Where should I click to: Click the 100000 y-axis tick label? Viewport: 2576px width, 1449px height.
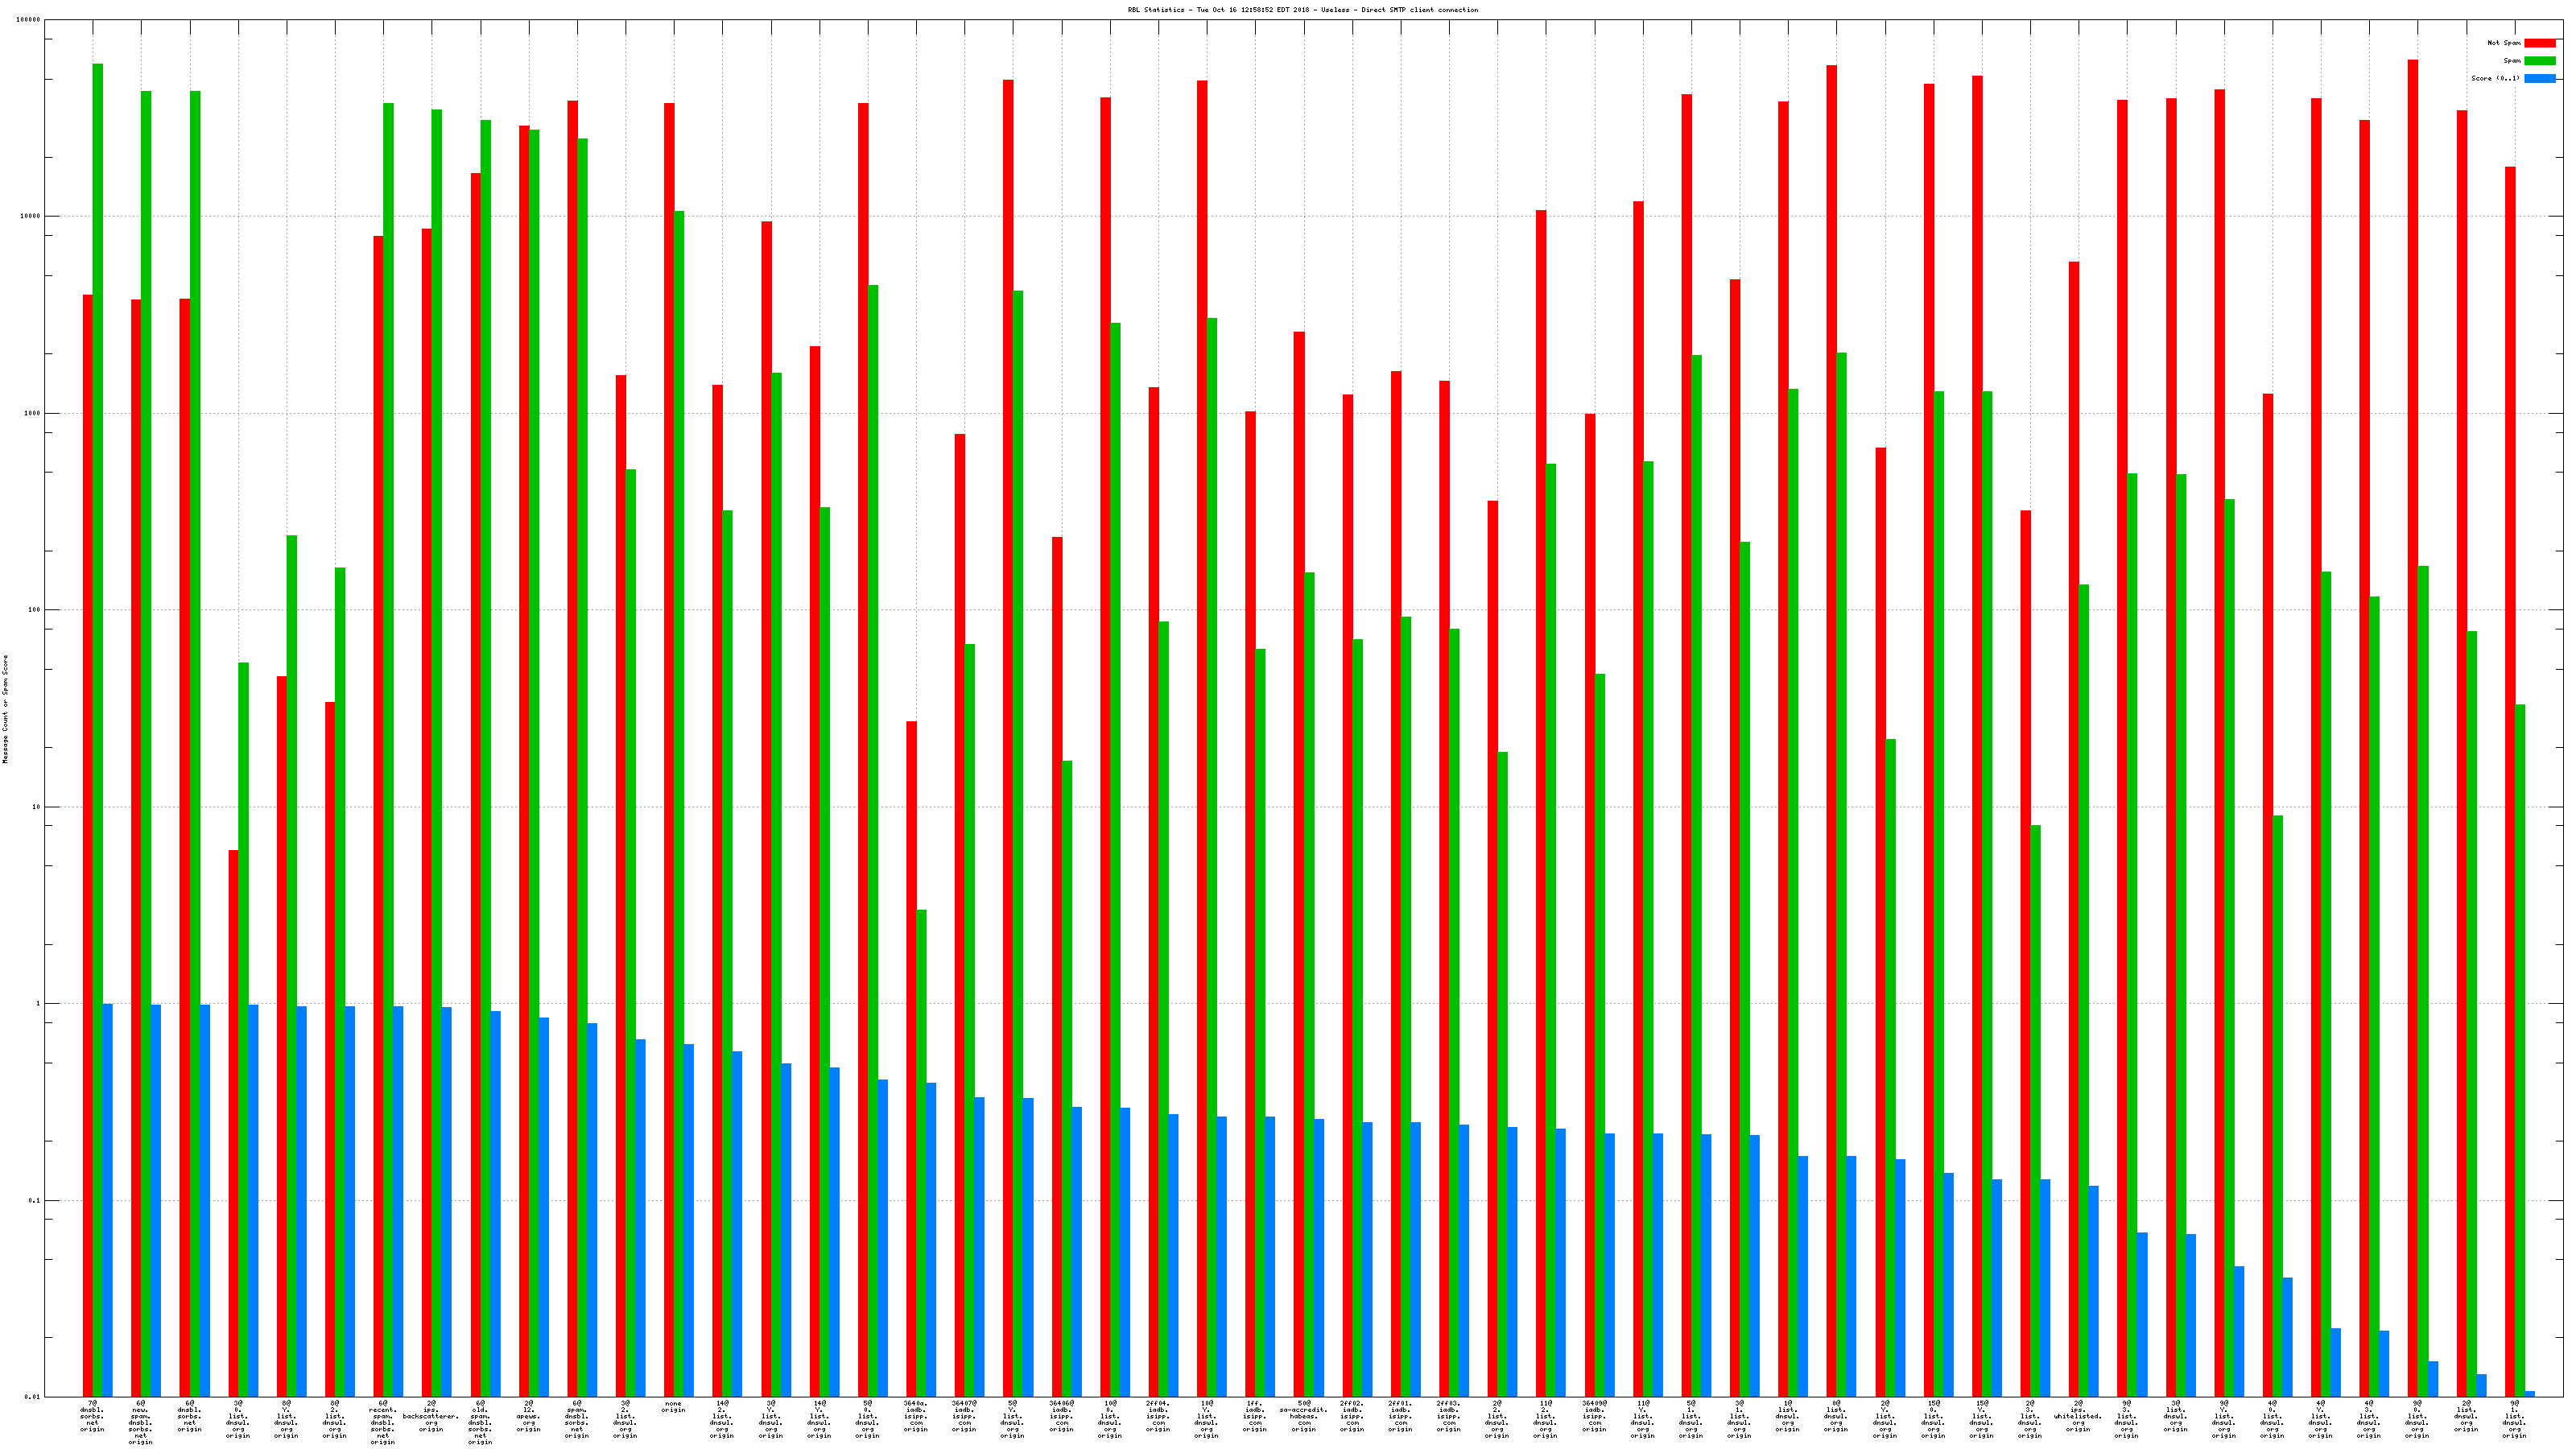point(29,20)
